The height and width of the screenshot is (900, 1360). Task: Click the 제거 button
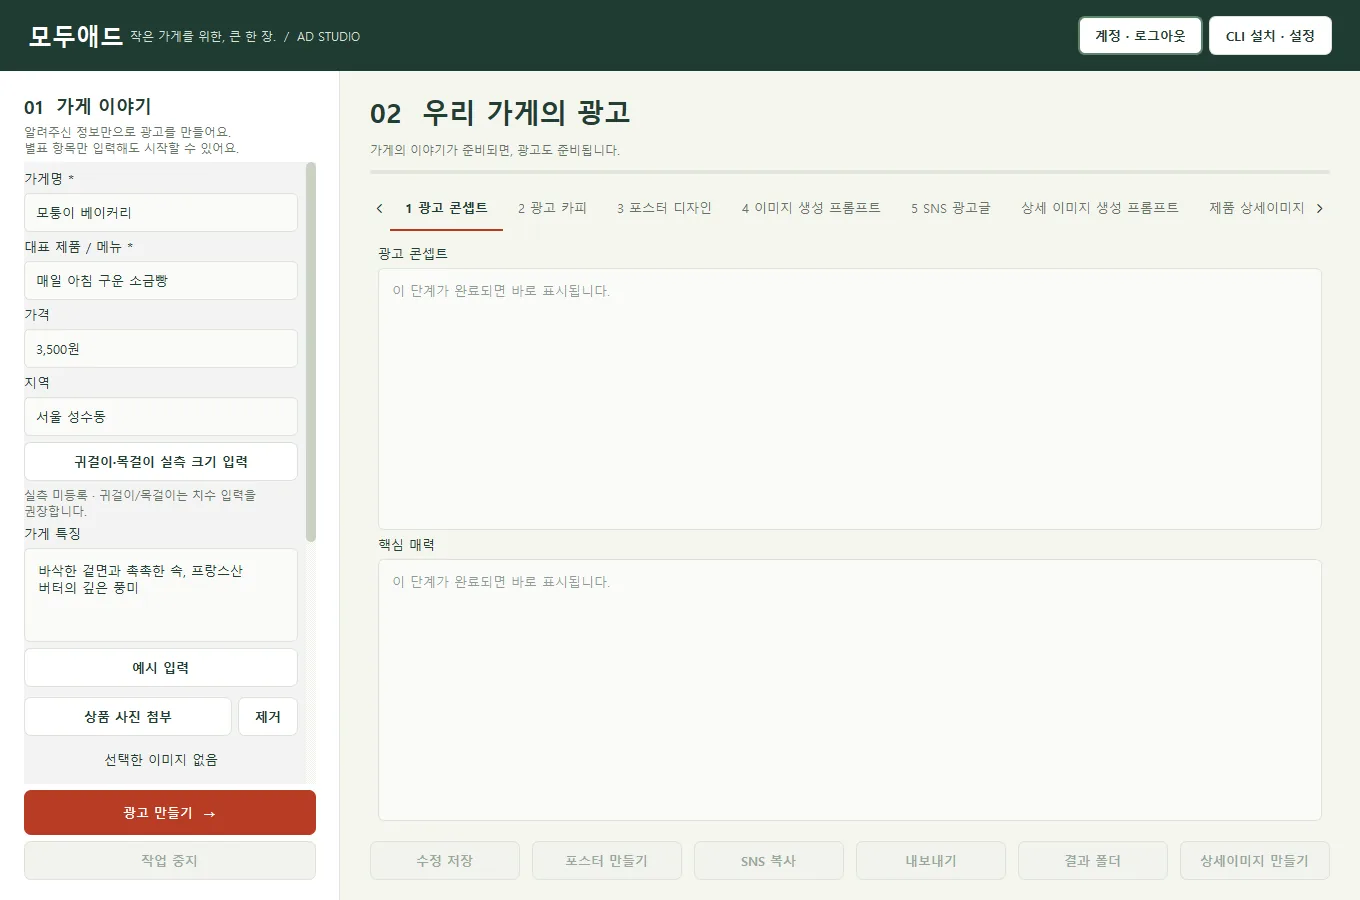268,716
